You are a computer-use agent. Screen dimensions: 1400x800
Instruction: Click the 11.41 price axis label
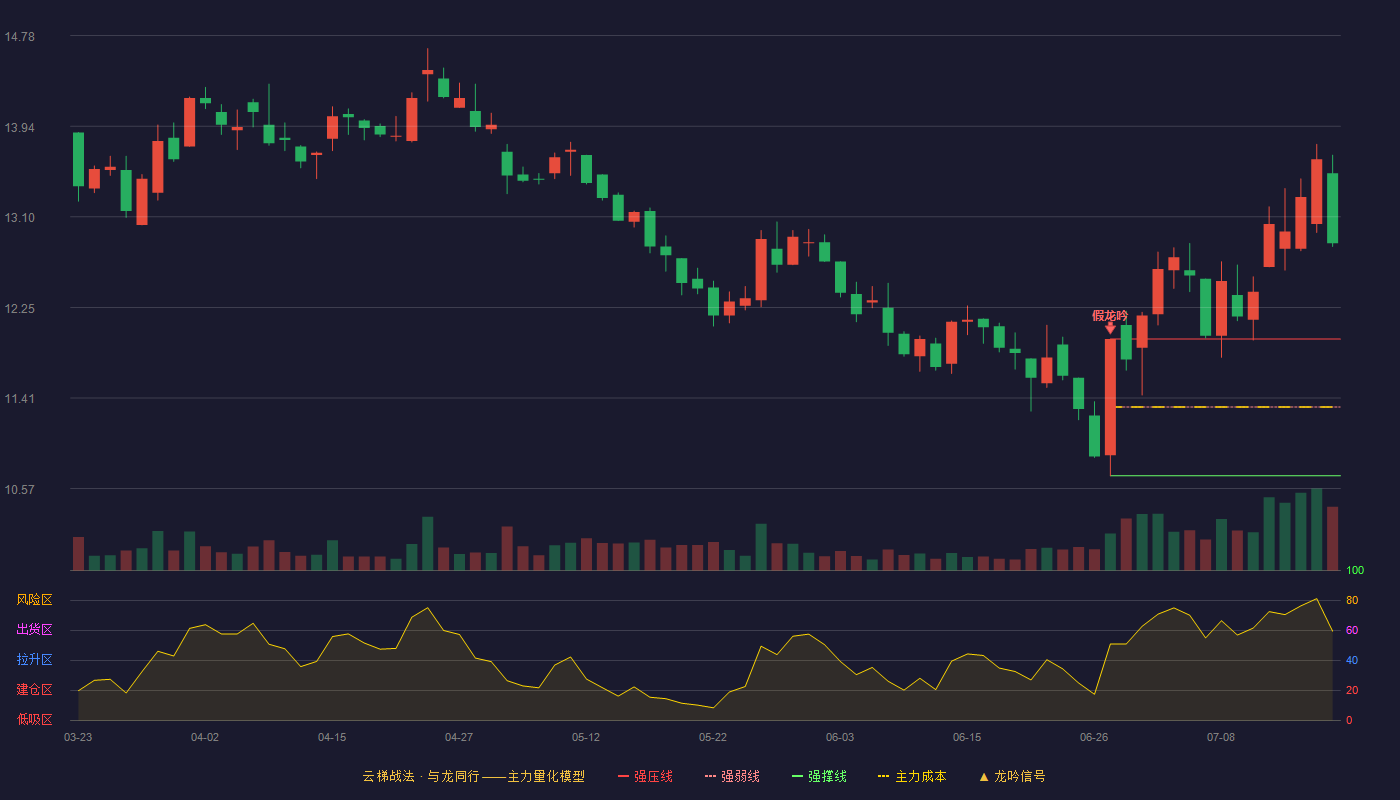(19, 399)
